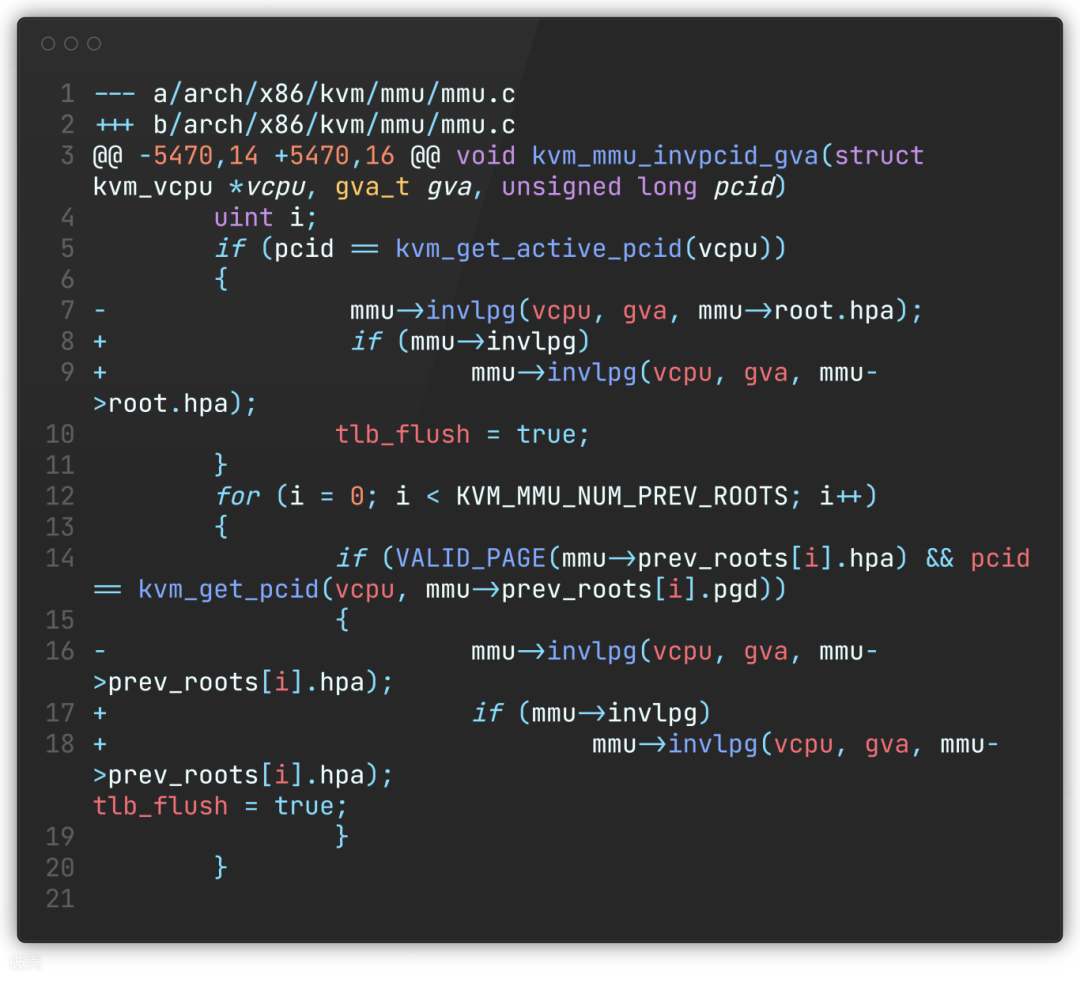Viewport: 1080px width, 983px height.
Task: Click the wrapped '>root.hpa);' under line 9
Action: (x=174, y=404)
